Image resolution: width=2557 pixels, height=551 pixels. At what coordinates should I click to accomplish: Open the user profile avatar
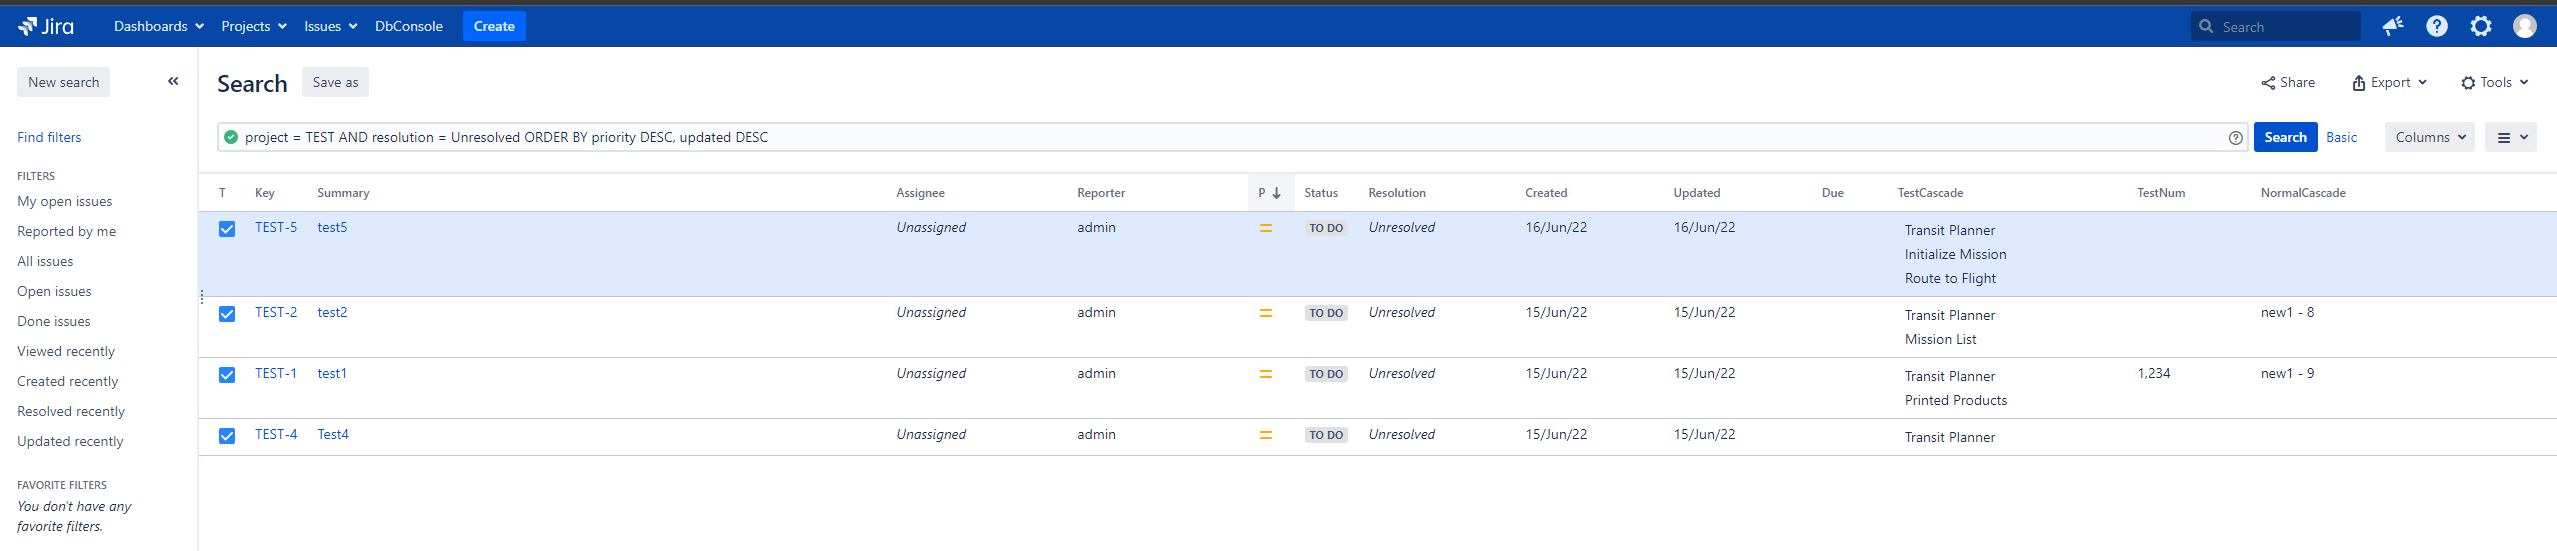point(2525,26)
